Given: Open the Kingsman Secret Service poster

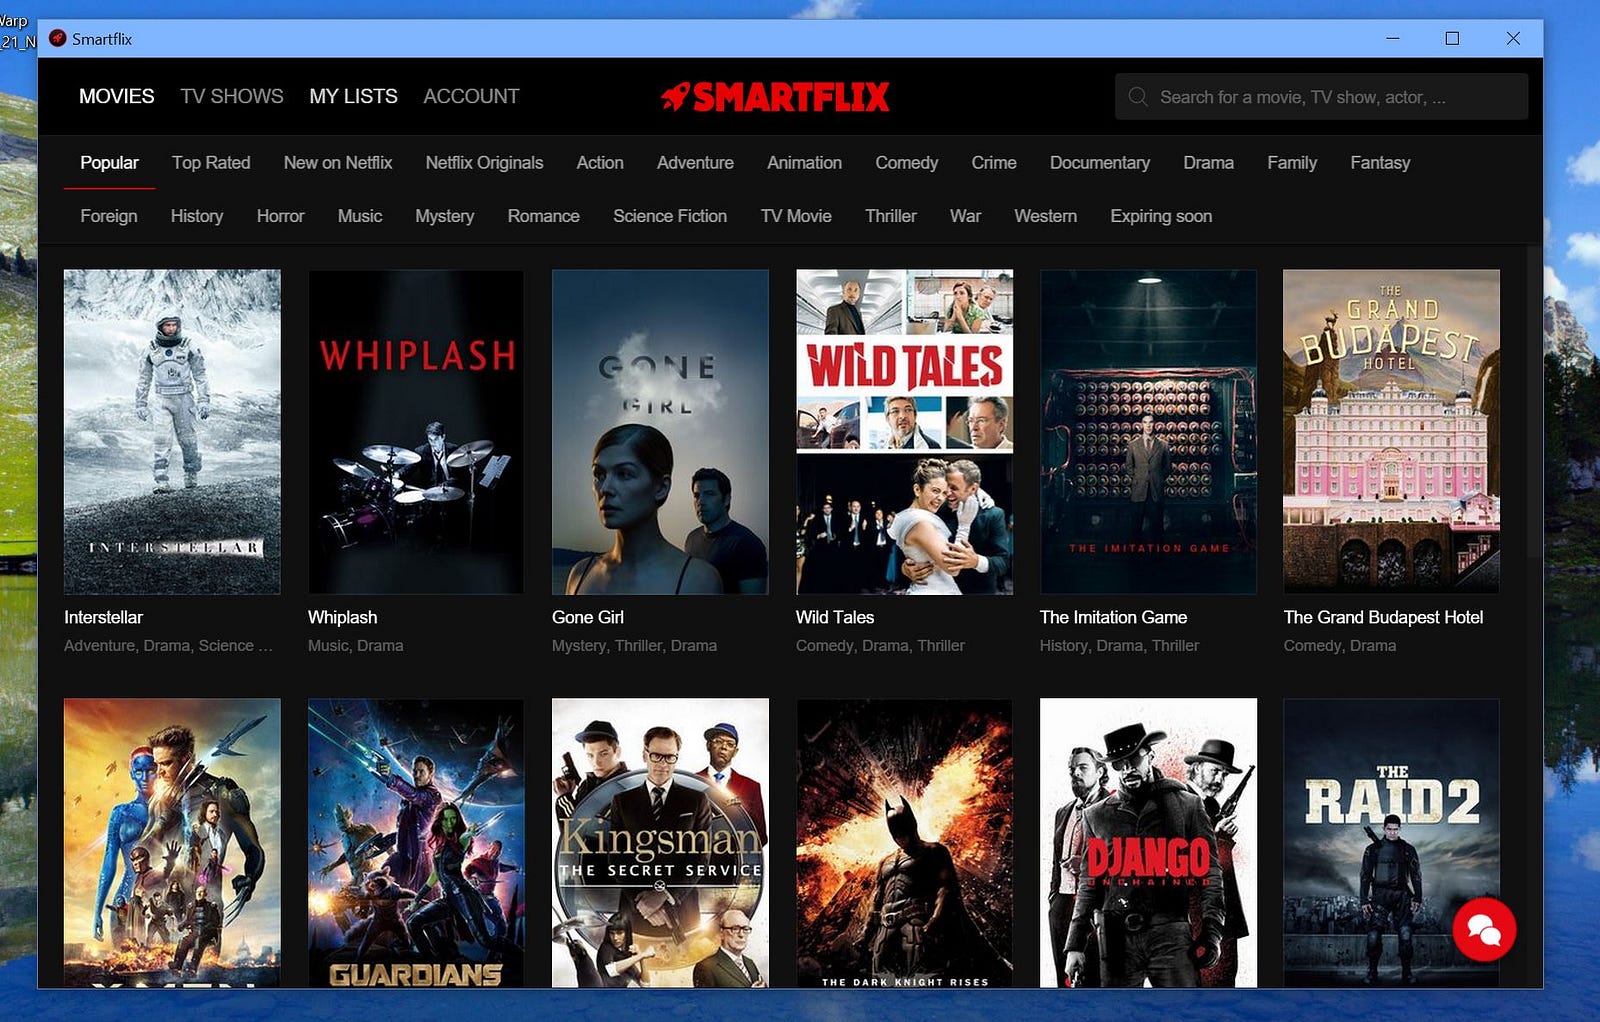Looking at the screenshot, I should (x=660, y=843).
